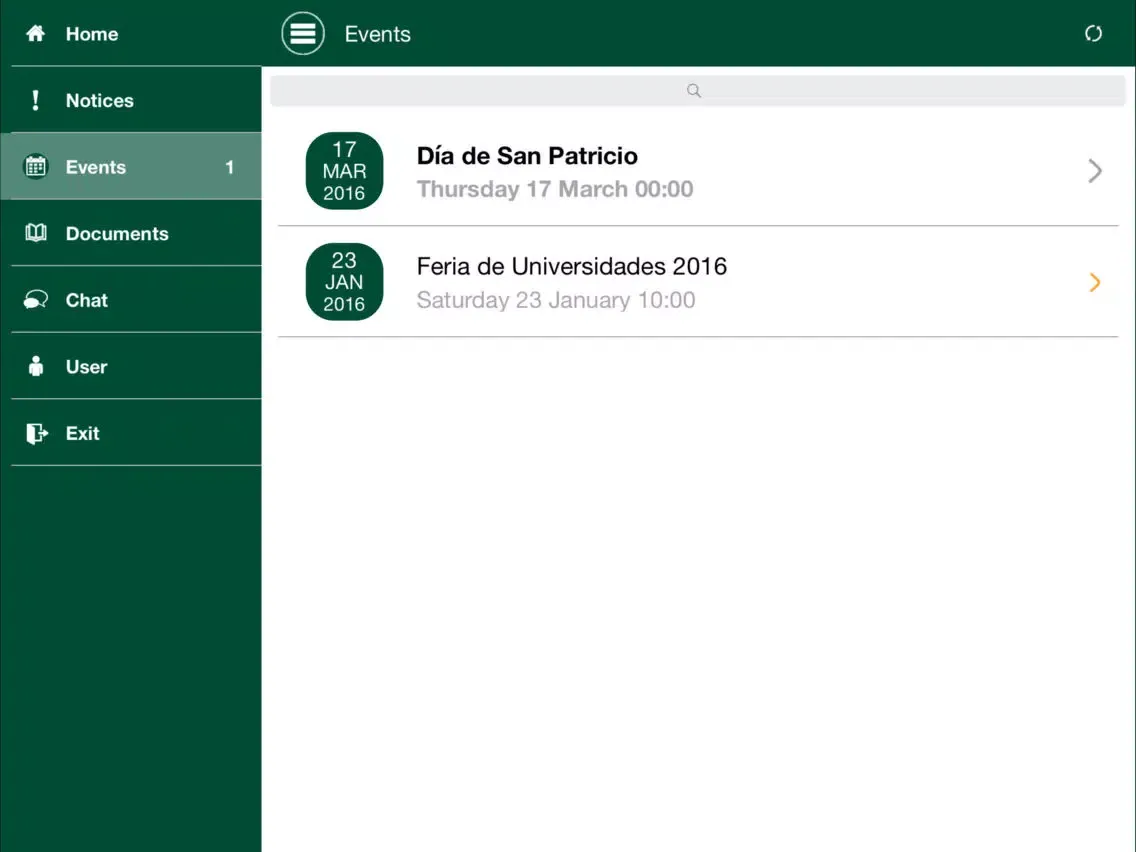Click the User person icon
Image resolution: width=1136 pixels, height=852 pixels.
pos(36,366)
